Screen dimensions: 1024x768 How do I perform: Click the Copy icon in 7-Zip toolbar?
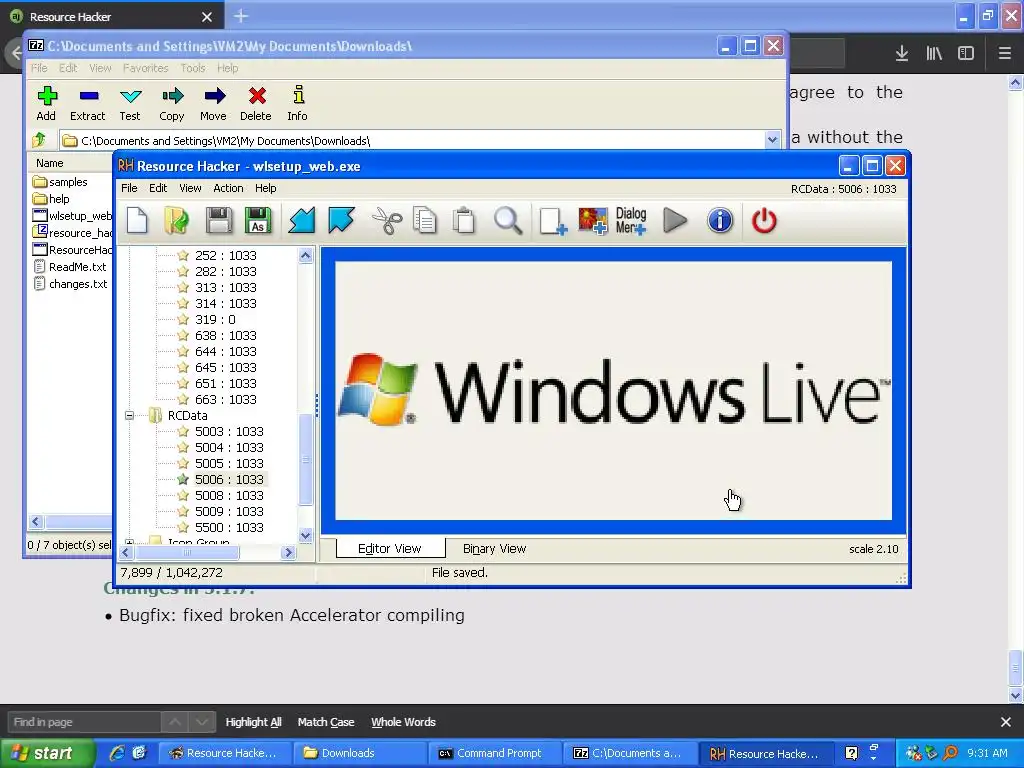click(172, 103)
